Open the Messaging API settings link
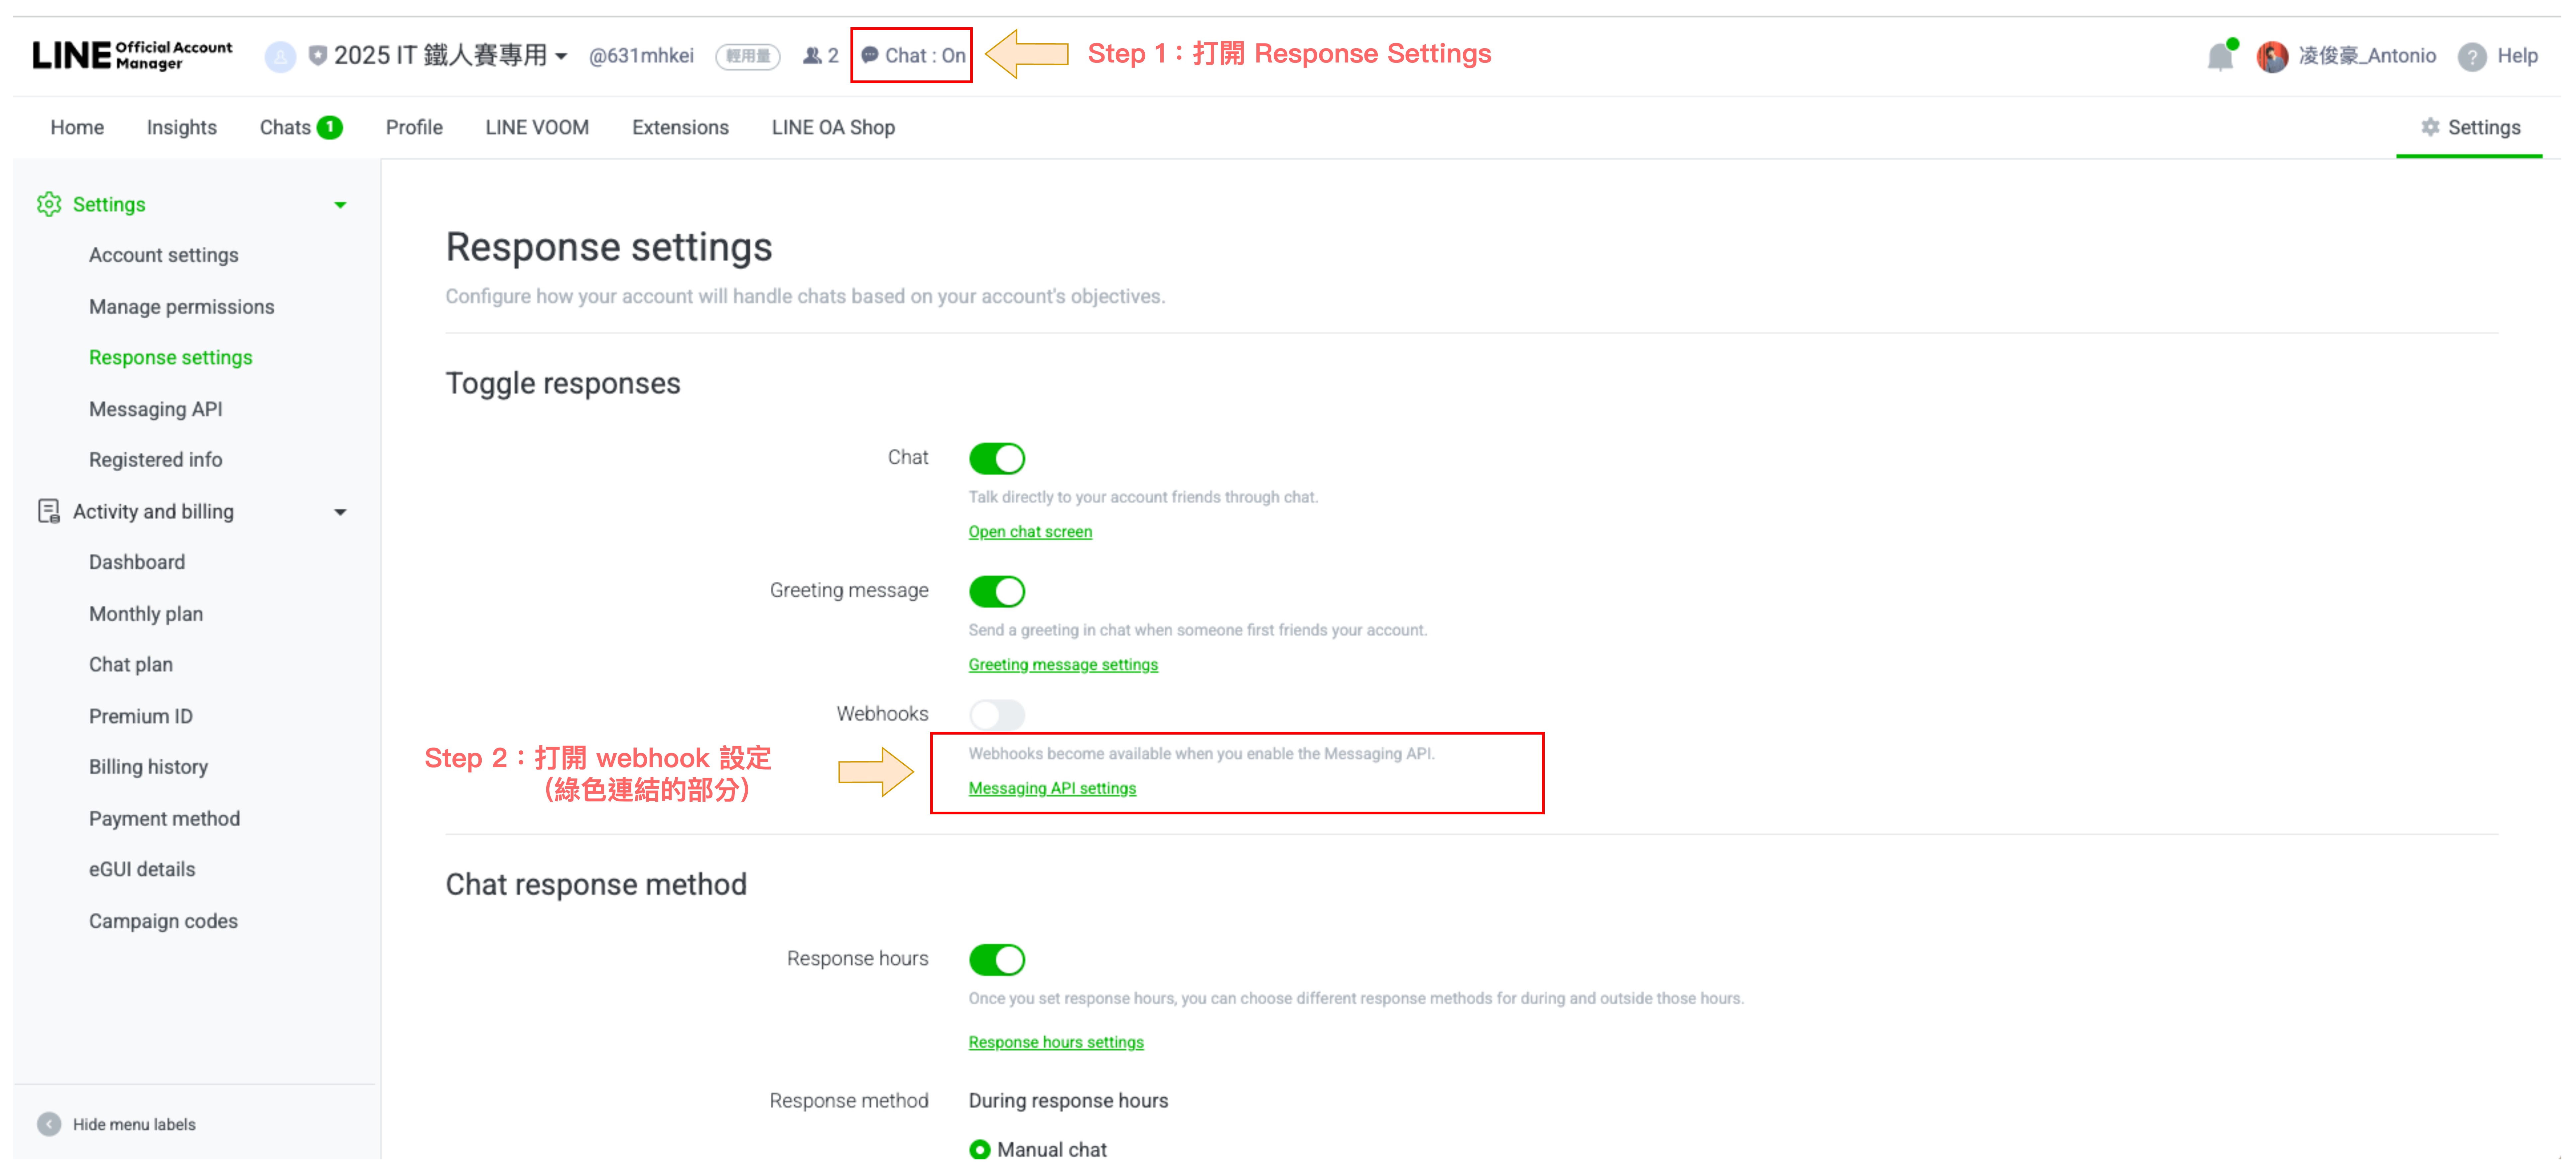The image size is (2576, 1174). point(1052,789)
